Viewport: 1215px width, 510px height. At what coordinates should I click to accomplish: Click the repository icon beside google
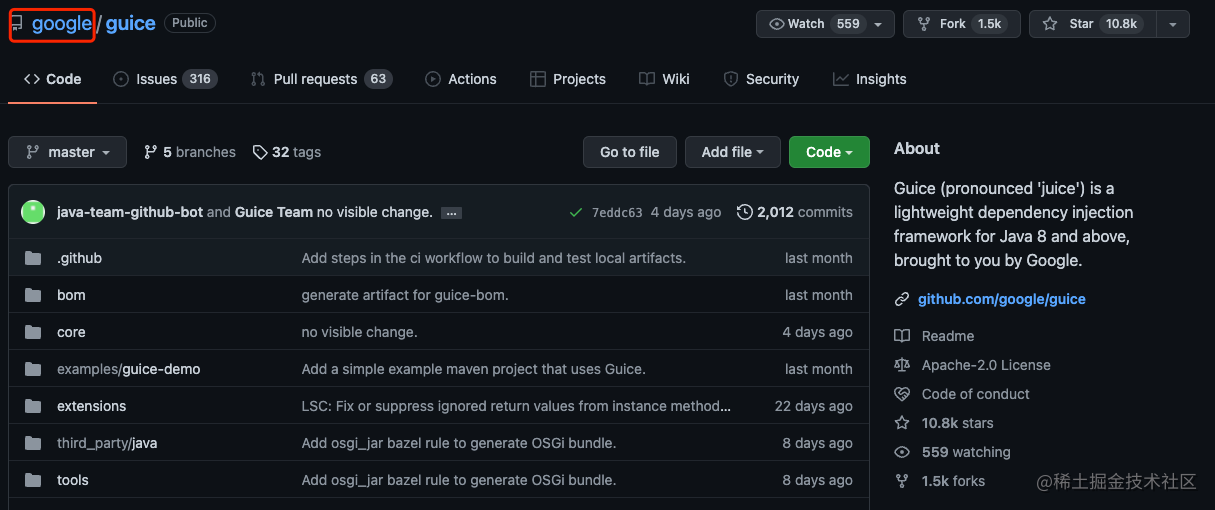[17, 23]
